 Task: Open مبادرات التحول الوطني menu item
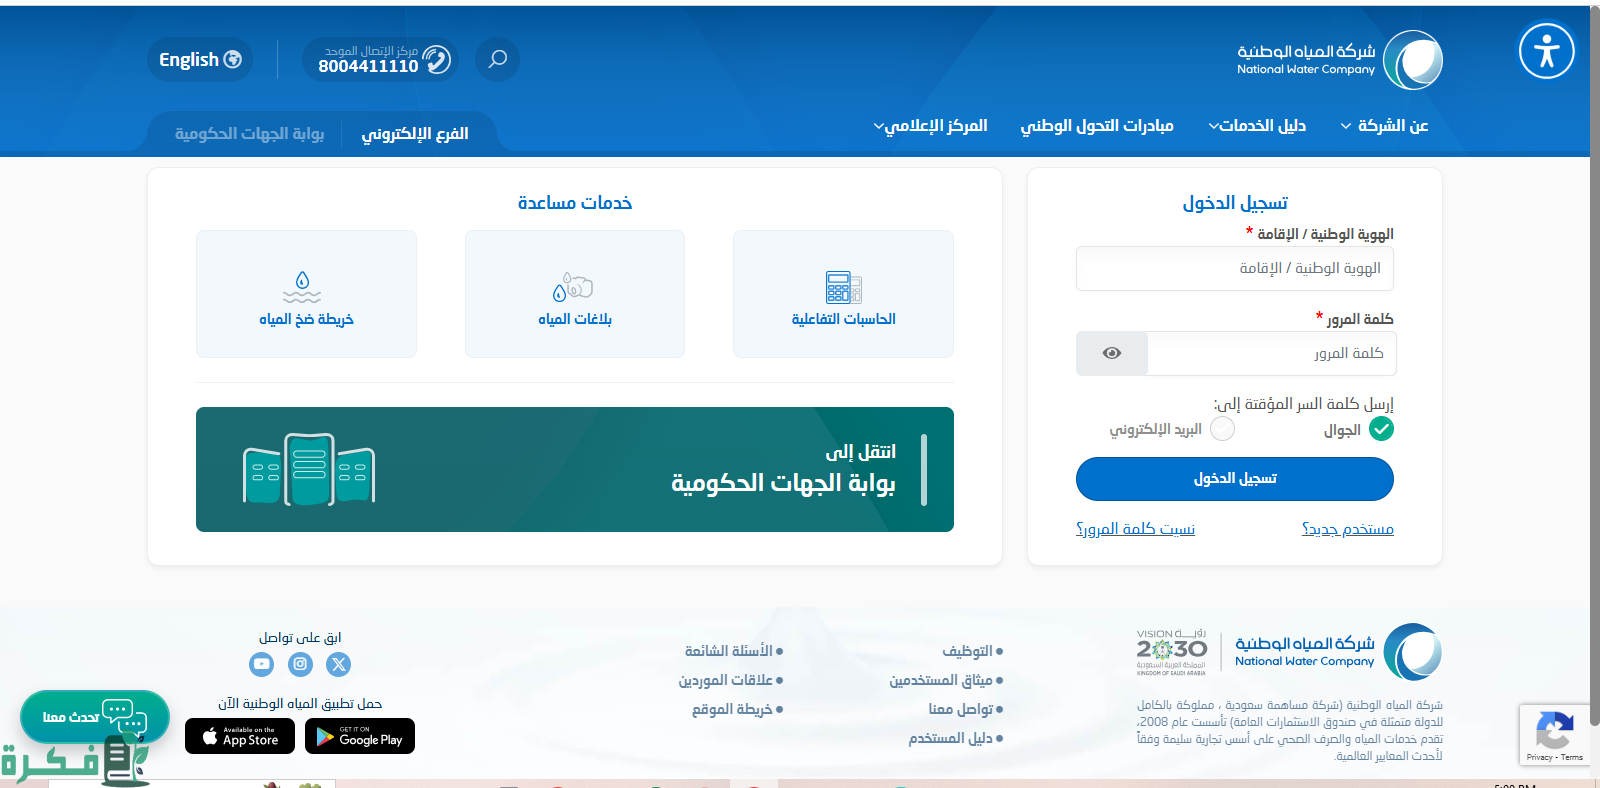pos(1096,126)
